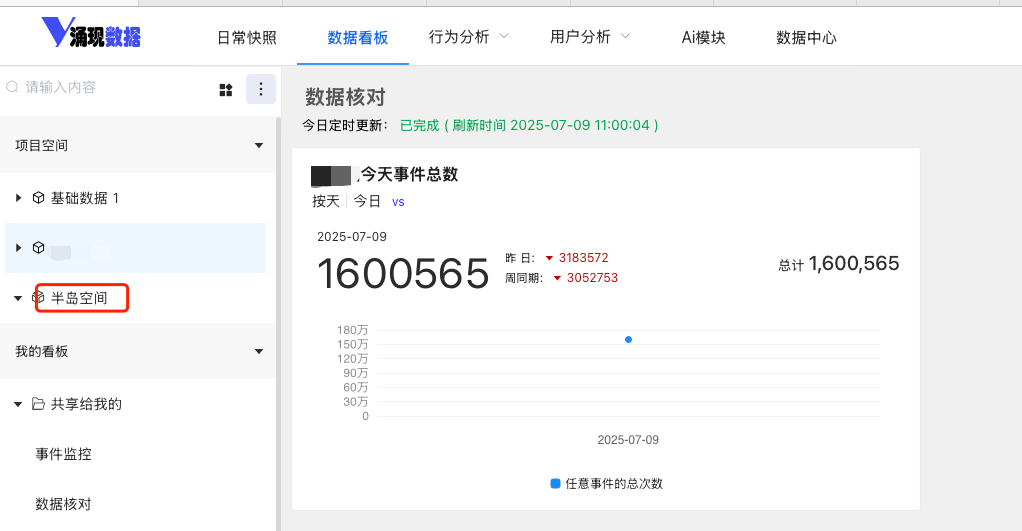Click the 数据核对 page title
The width and height of the screenshot is (1022, 531).
[x=345, y=97]
